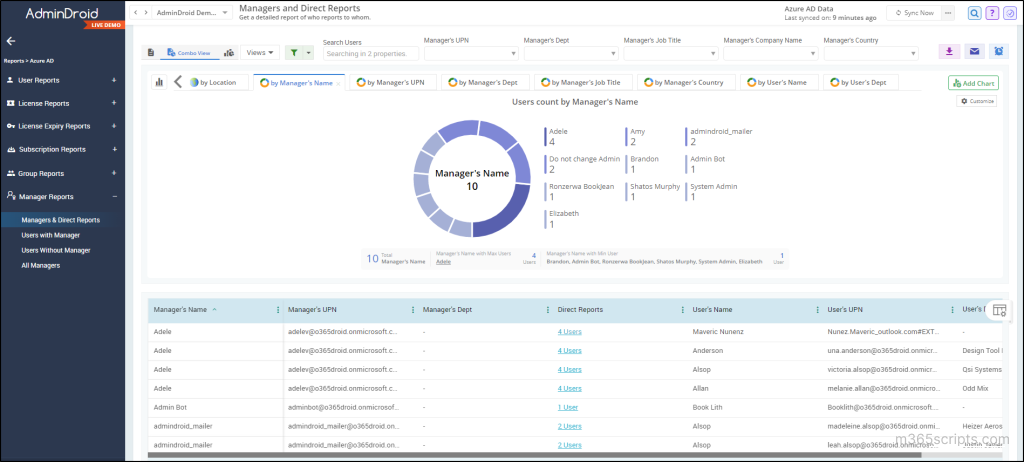The width and height of the screenshot is (1024, 462).
Task: Expand the License Reports sidebar section
Action: pos(114,103)
